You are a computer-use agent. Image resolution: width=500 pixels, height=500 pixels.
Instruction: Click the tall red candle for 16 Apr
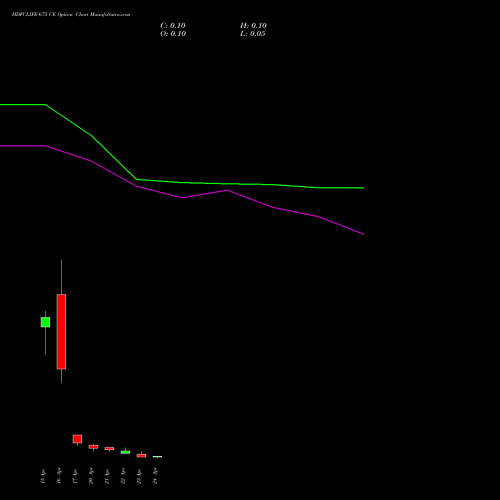coord(61,332)
